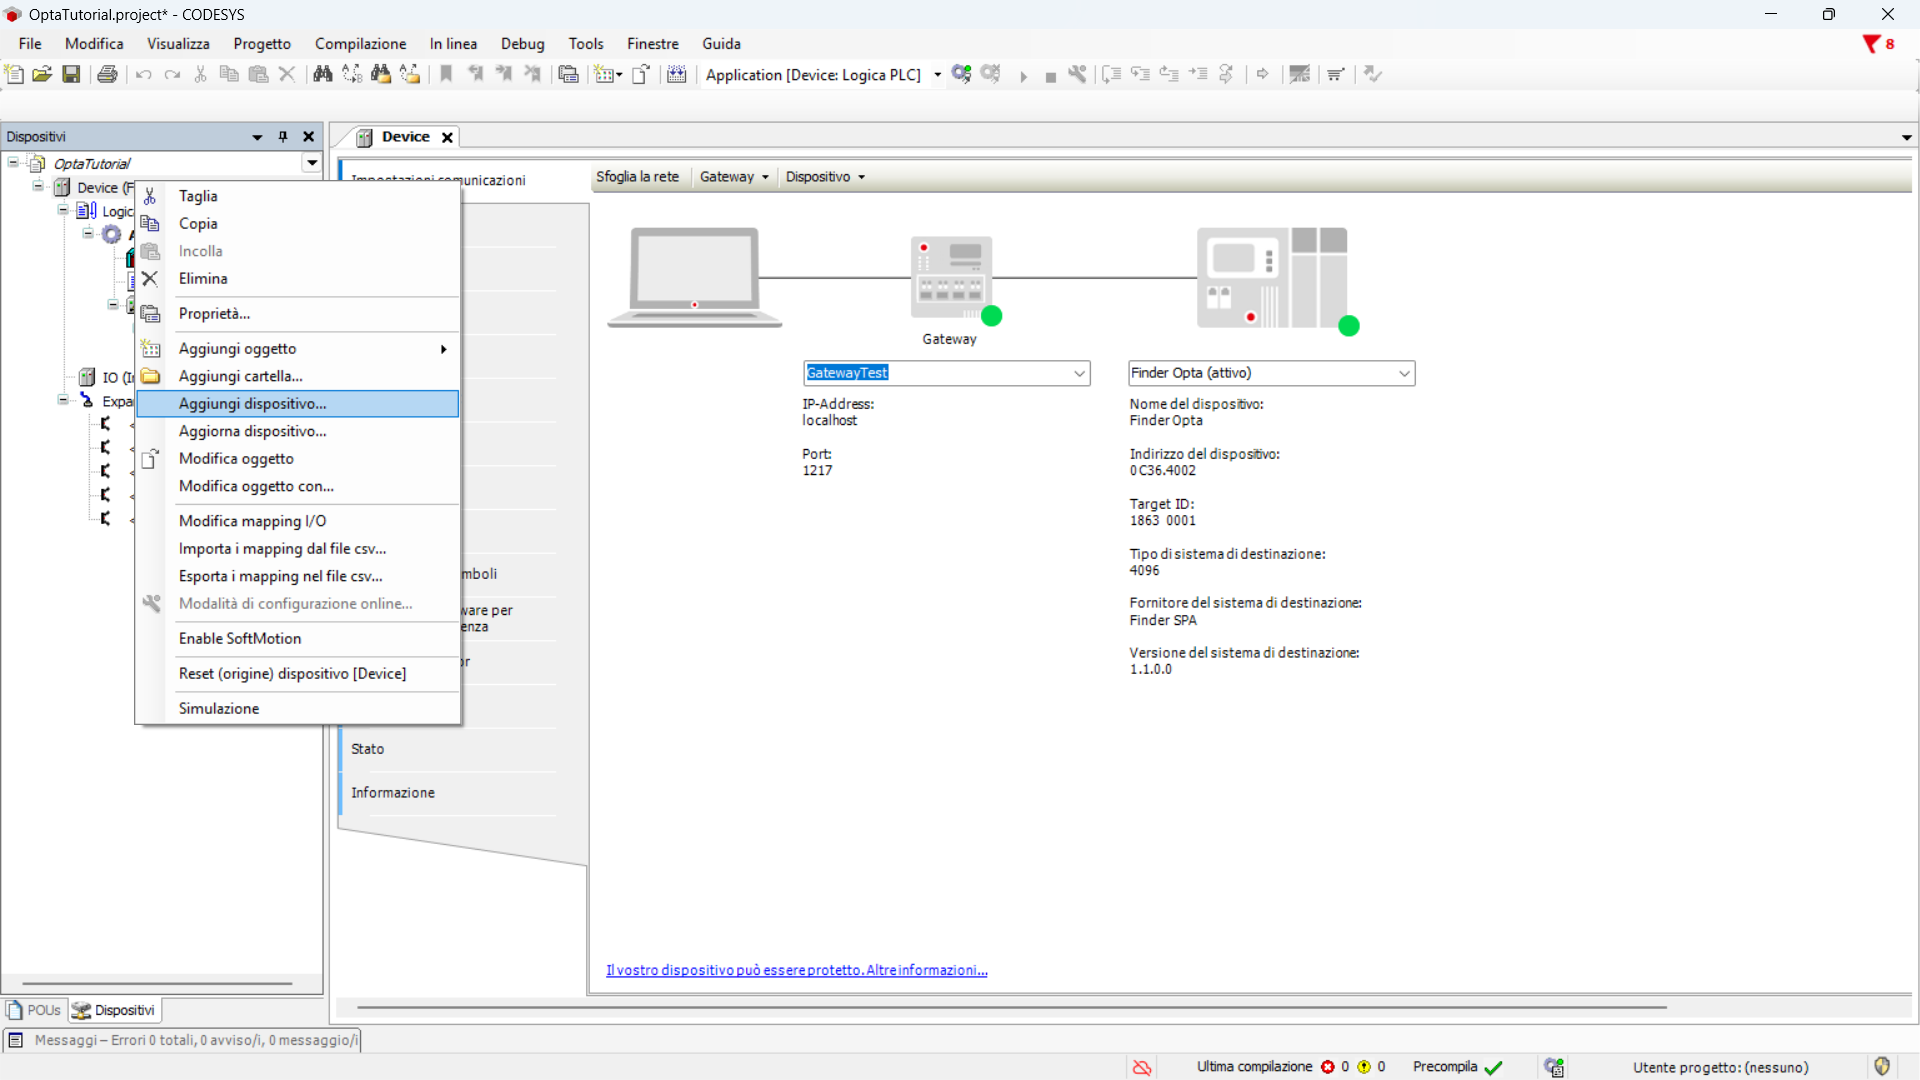Open the GatewayTest combo box dropdown
This screenshot has height=1080, width=1920.
click(x=1079, y=373)
